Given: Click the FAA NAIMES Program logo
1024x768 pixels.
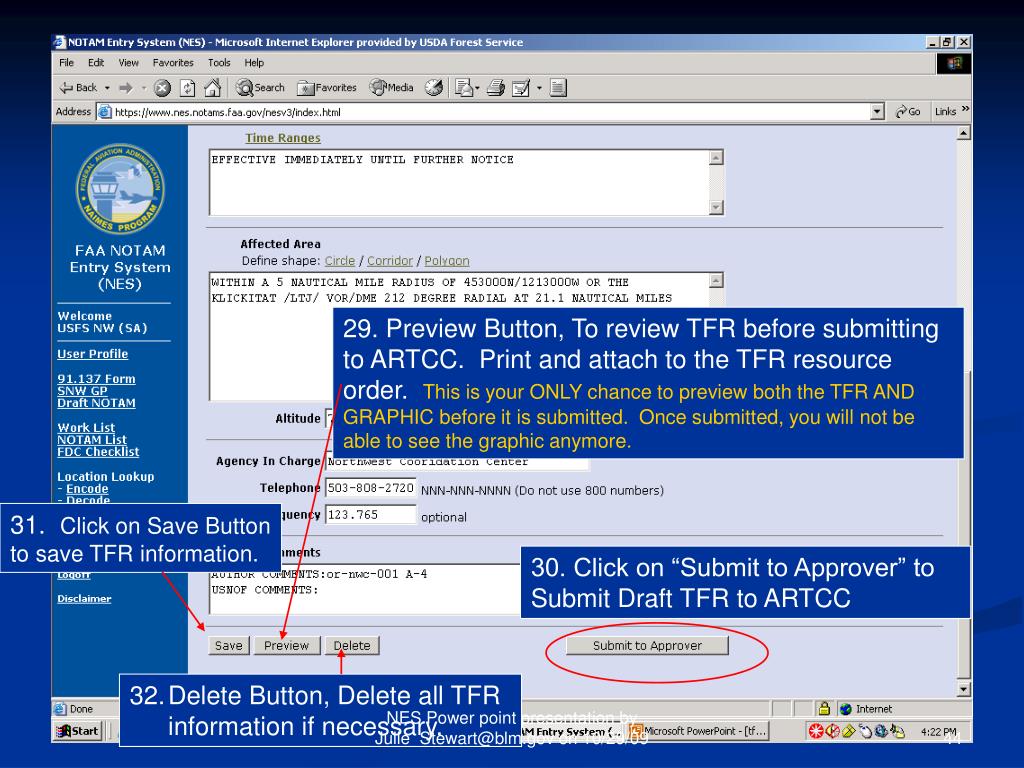Looking at the screenshot, I should click(120, 189).
